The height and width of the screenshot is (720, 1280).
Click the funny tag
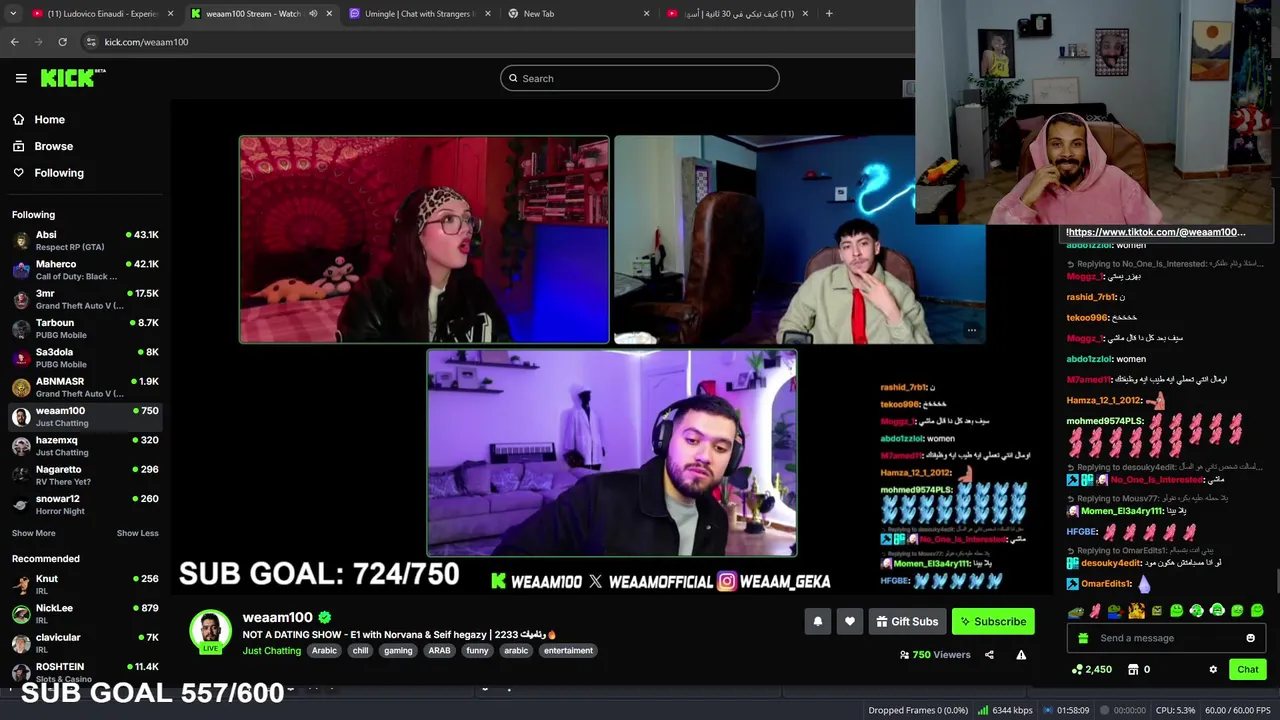point(477,650)
